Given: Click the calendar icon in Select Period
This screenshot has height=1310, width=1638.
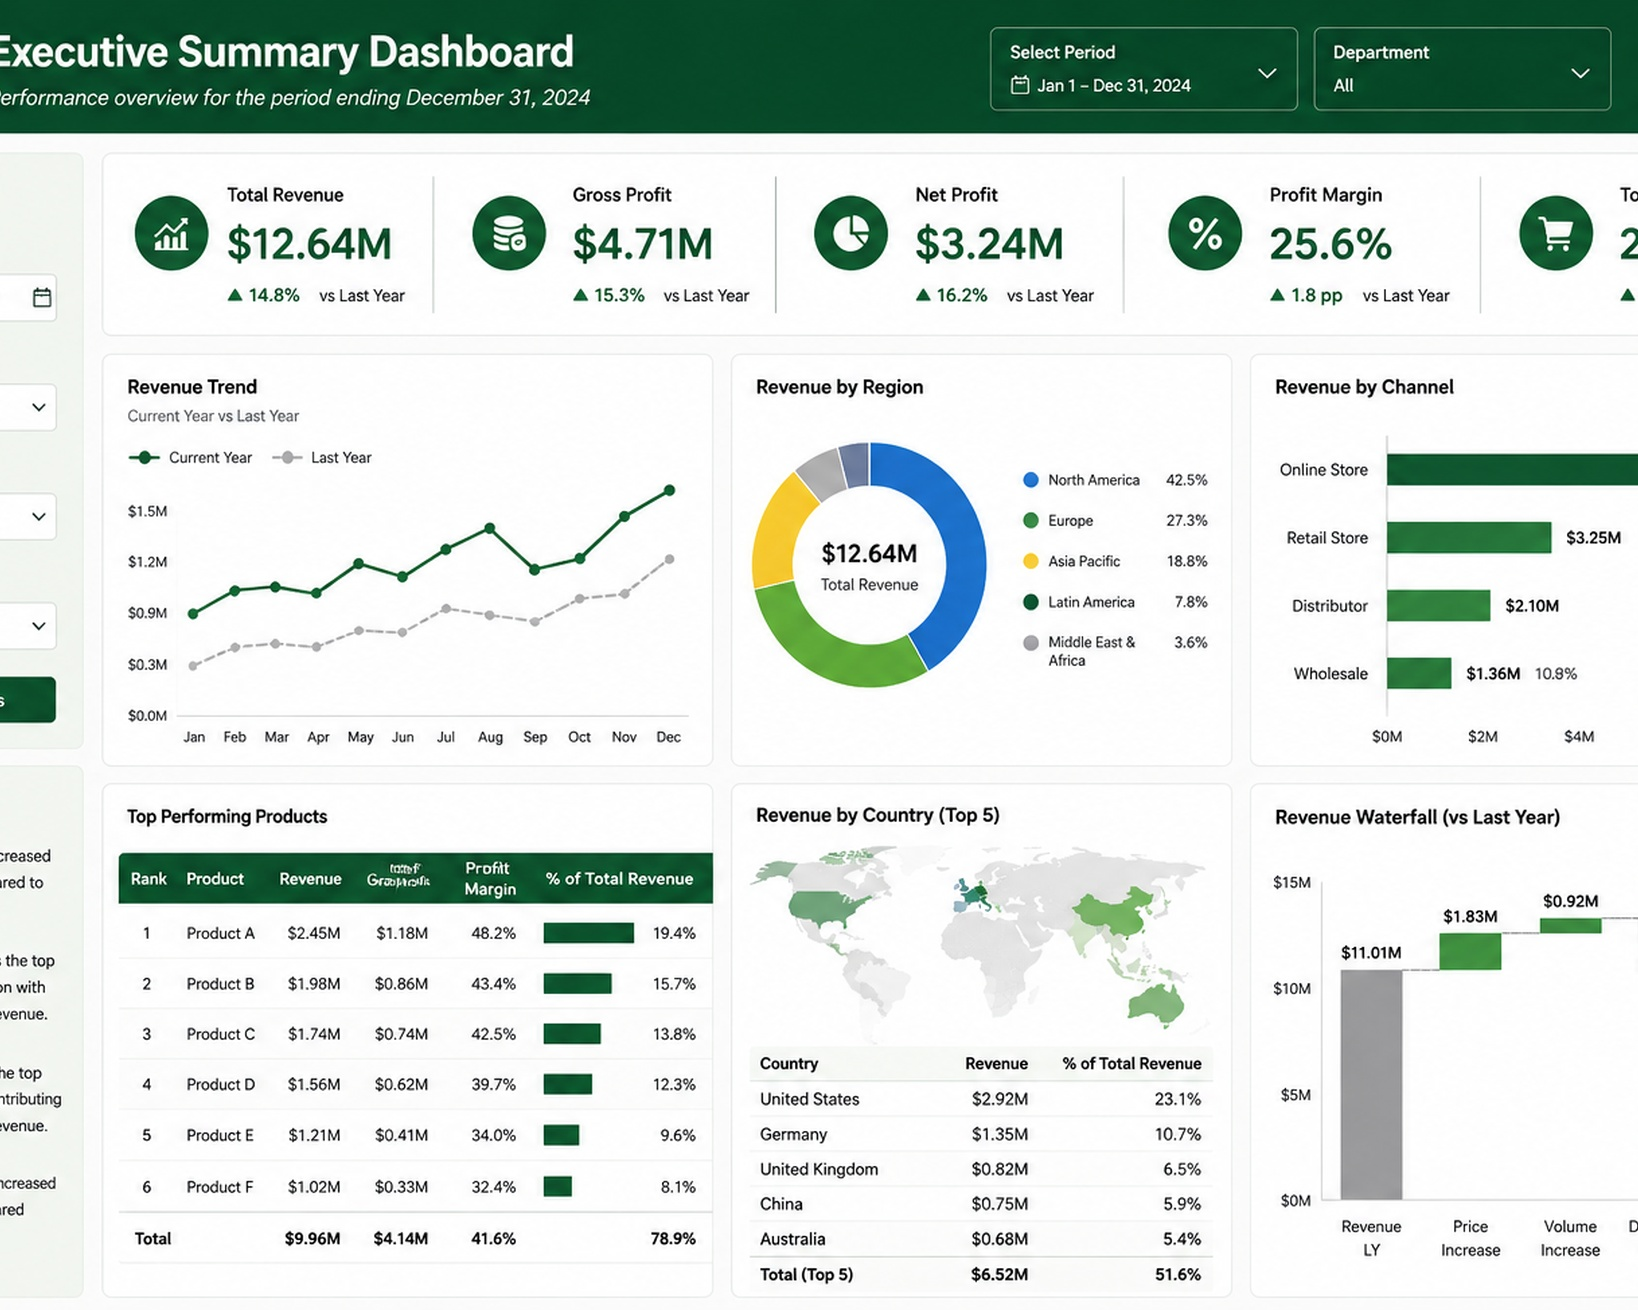Looking at the screenshot, I should [1020, 85].
